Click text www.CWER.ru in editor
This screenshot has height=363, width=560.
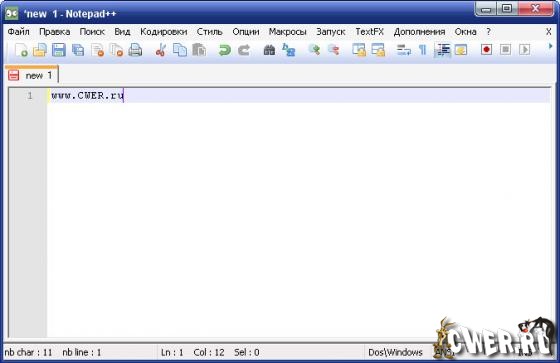pos(87,96)
